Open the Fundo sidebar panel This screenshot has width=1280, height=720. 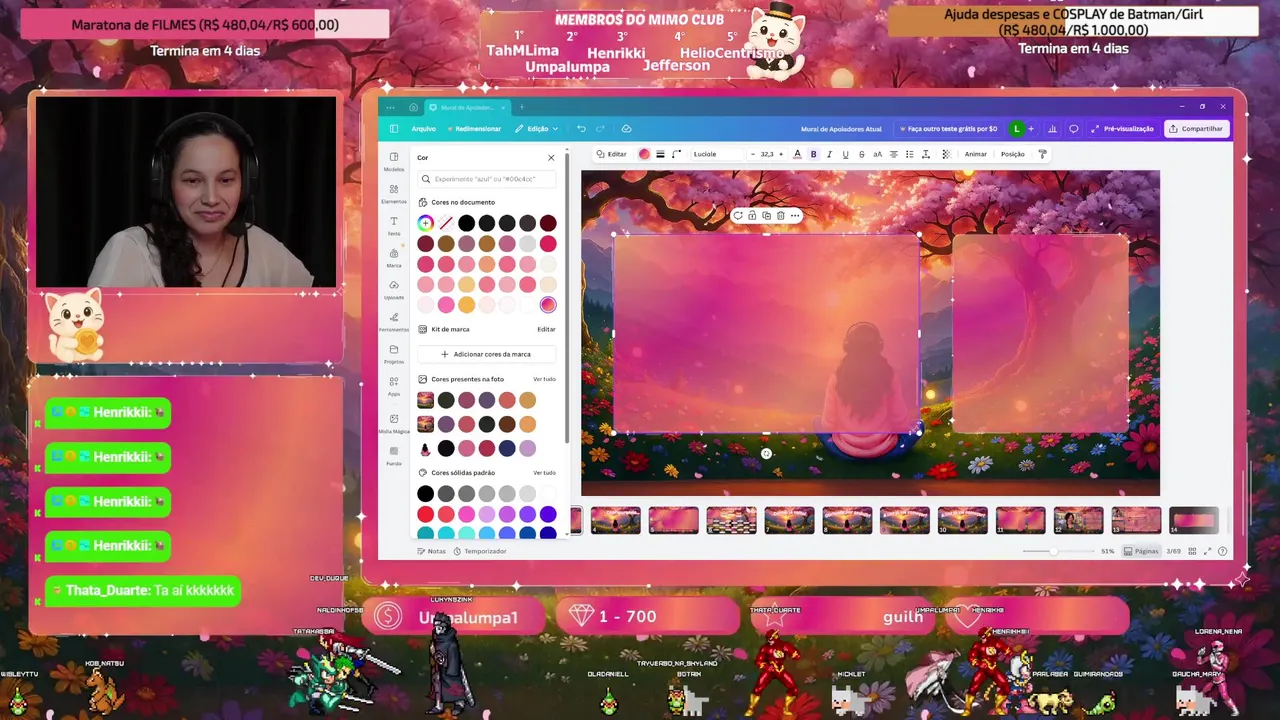coord(394,455)
